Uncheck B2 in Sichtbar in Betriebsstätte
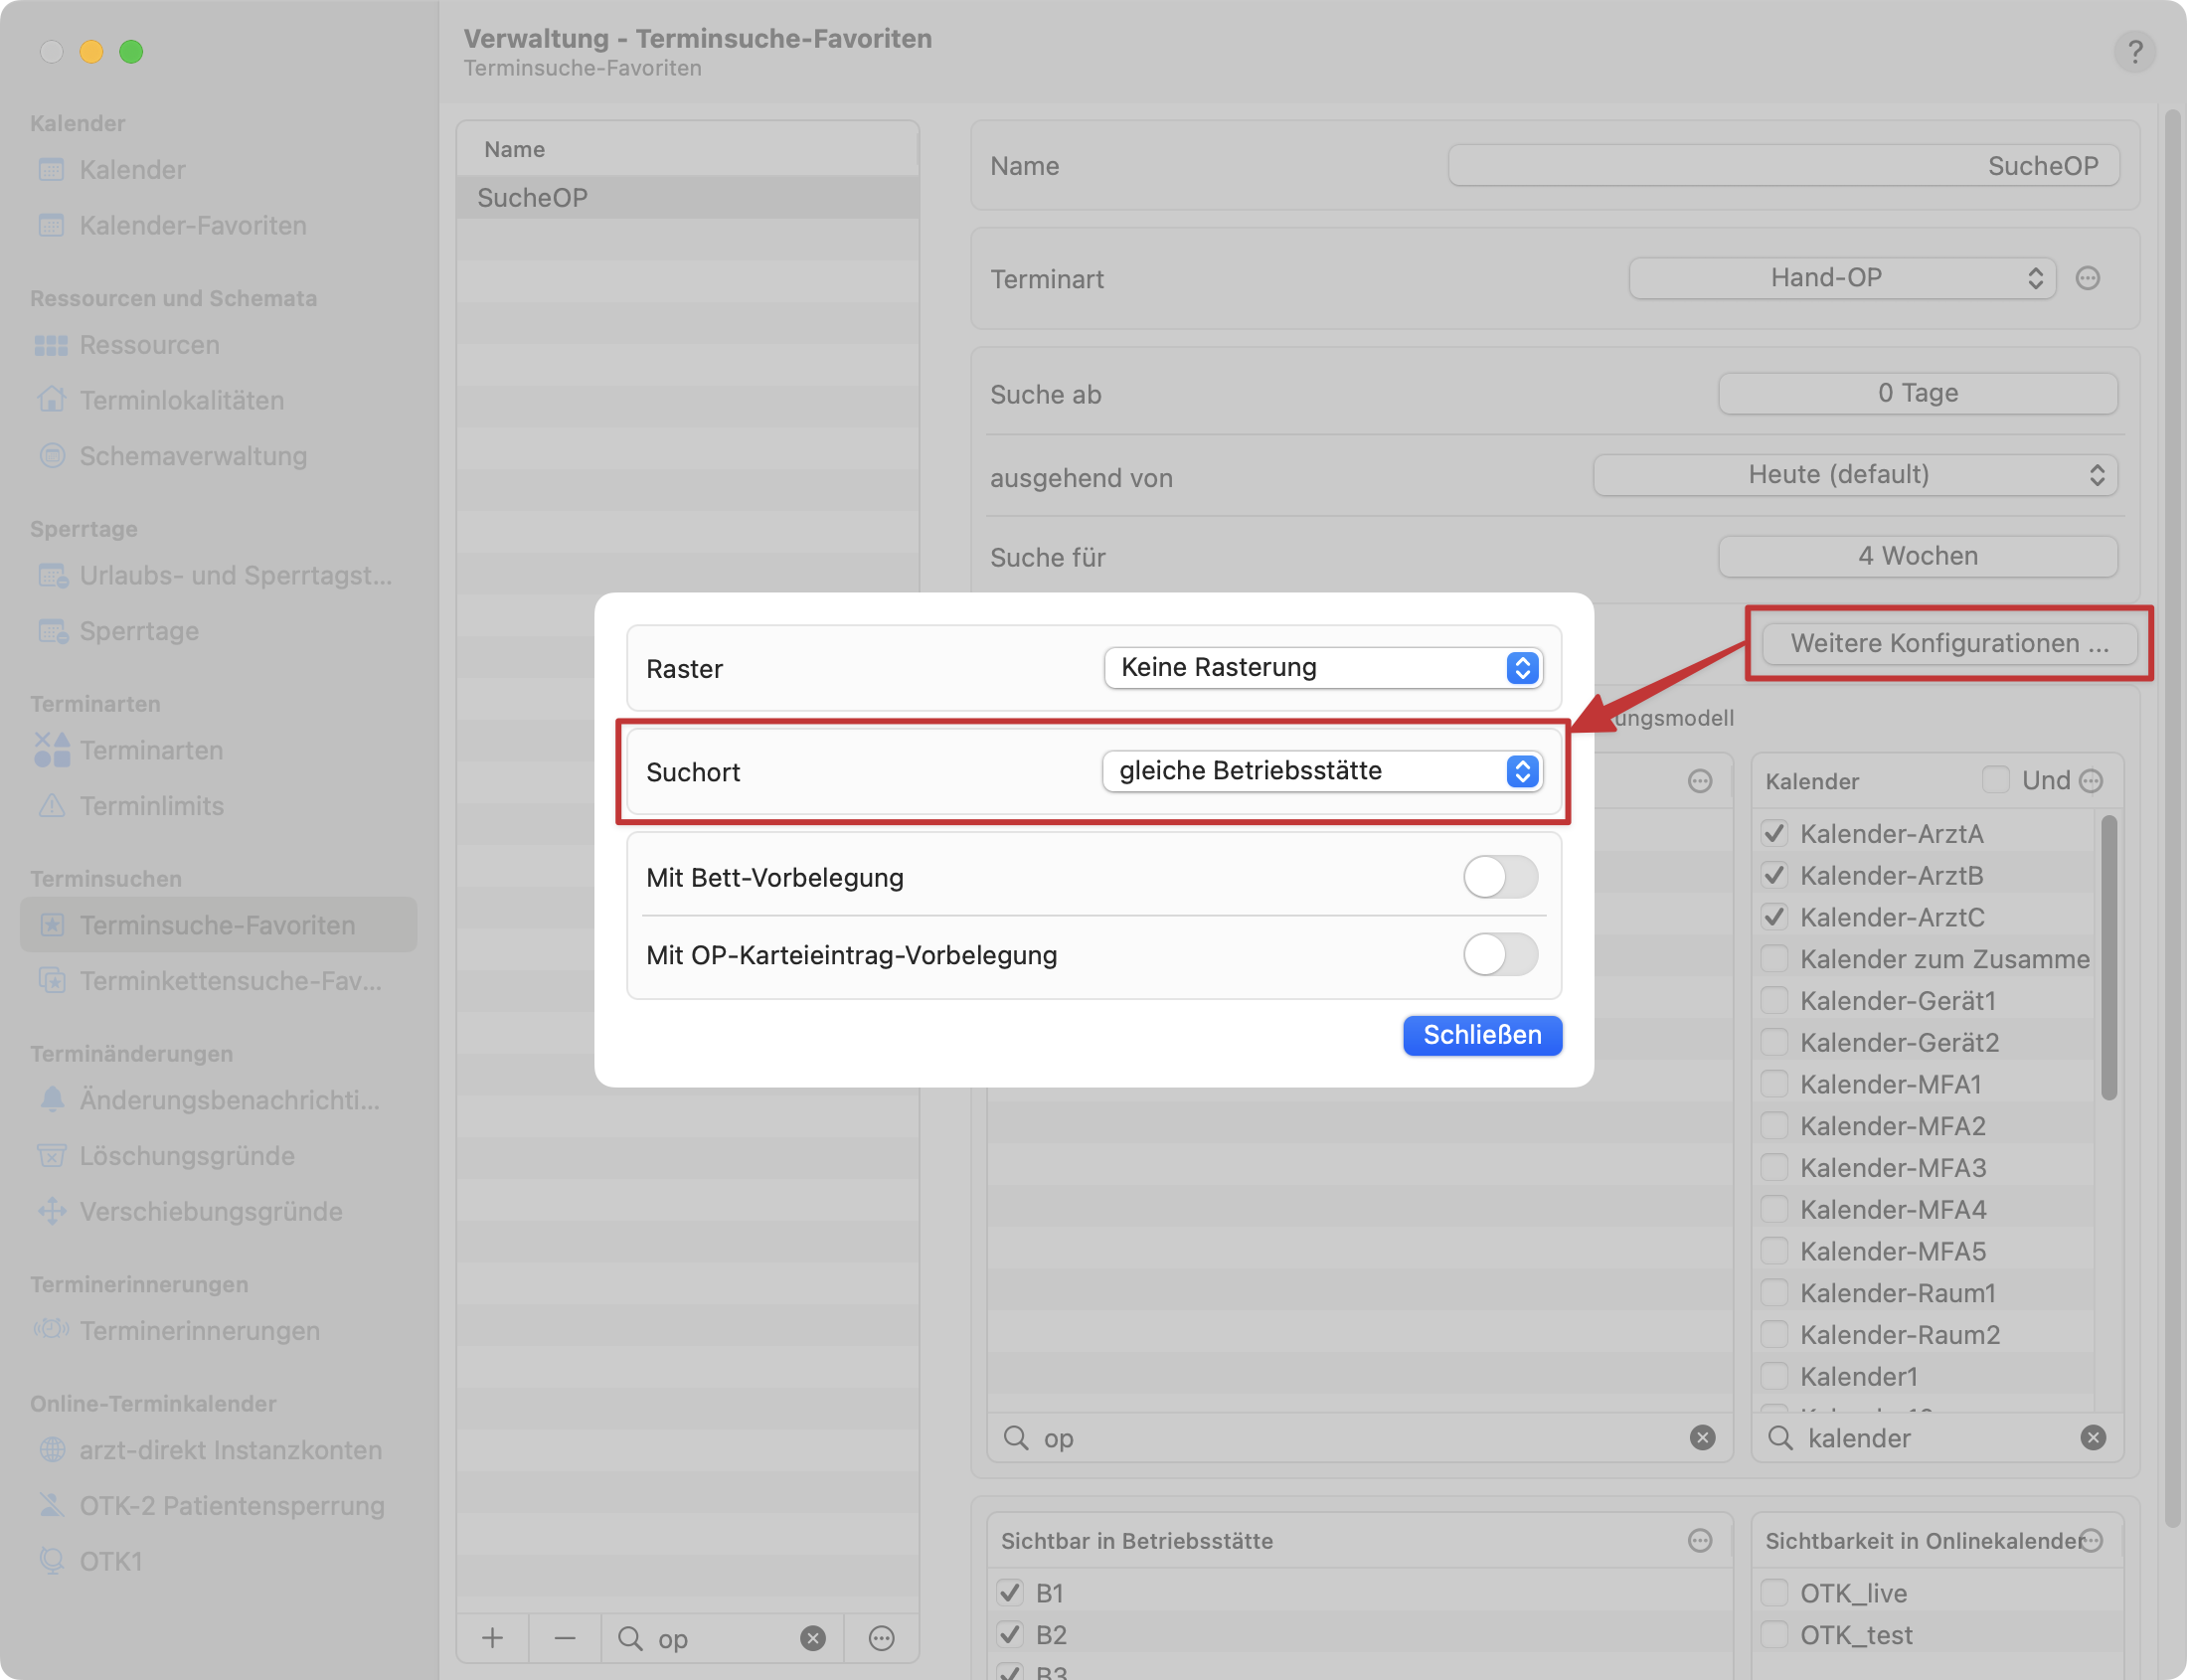Viewport: 2187px width, 1680px height. pos(1010,1634)
